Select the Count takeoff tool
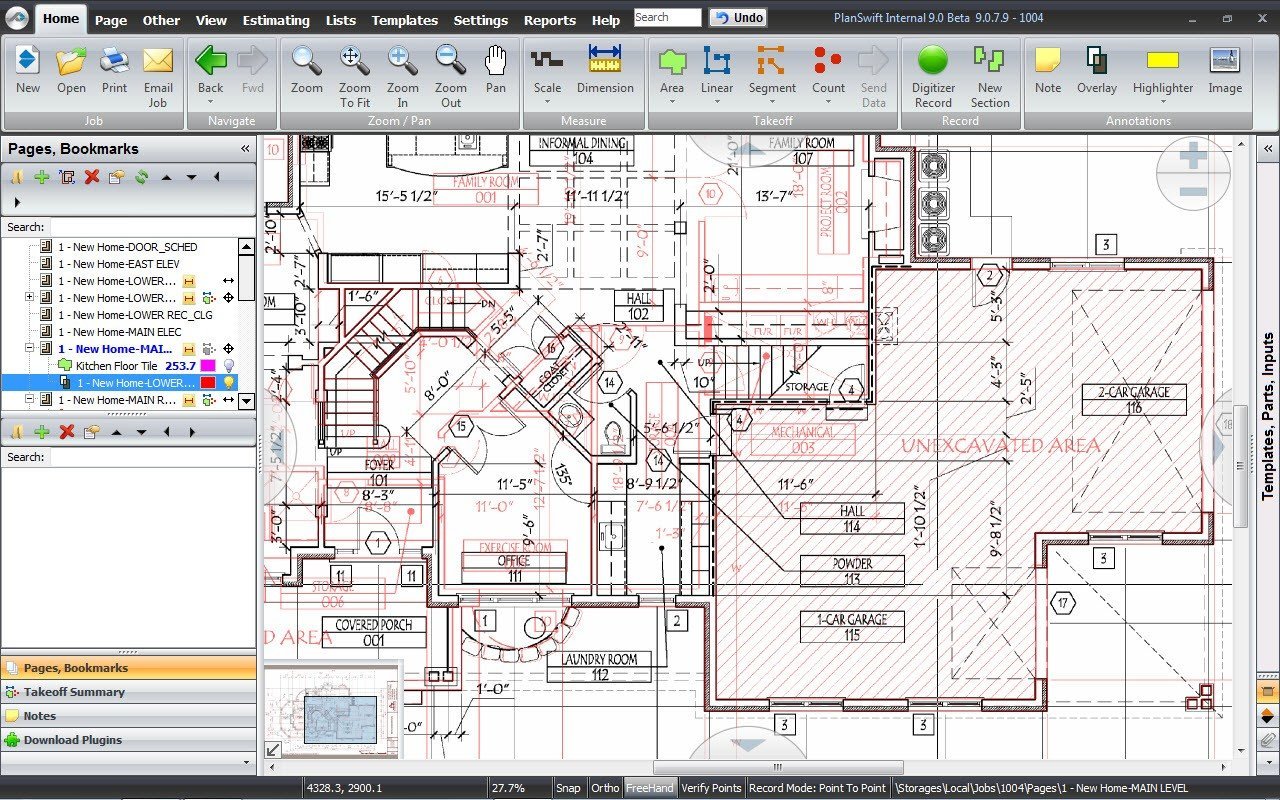 pyautogui.click(x=828, y=70)
